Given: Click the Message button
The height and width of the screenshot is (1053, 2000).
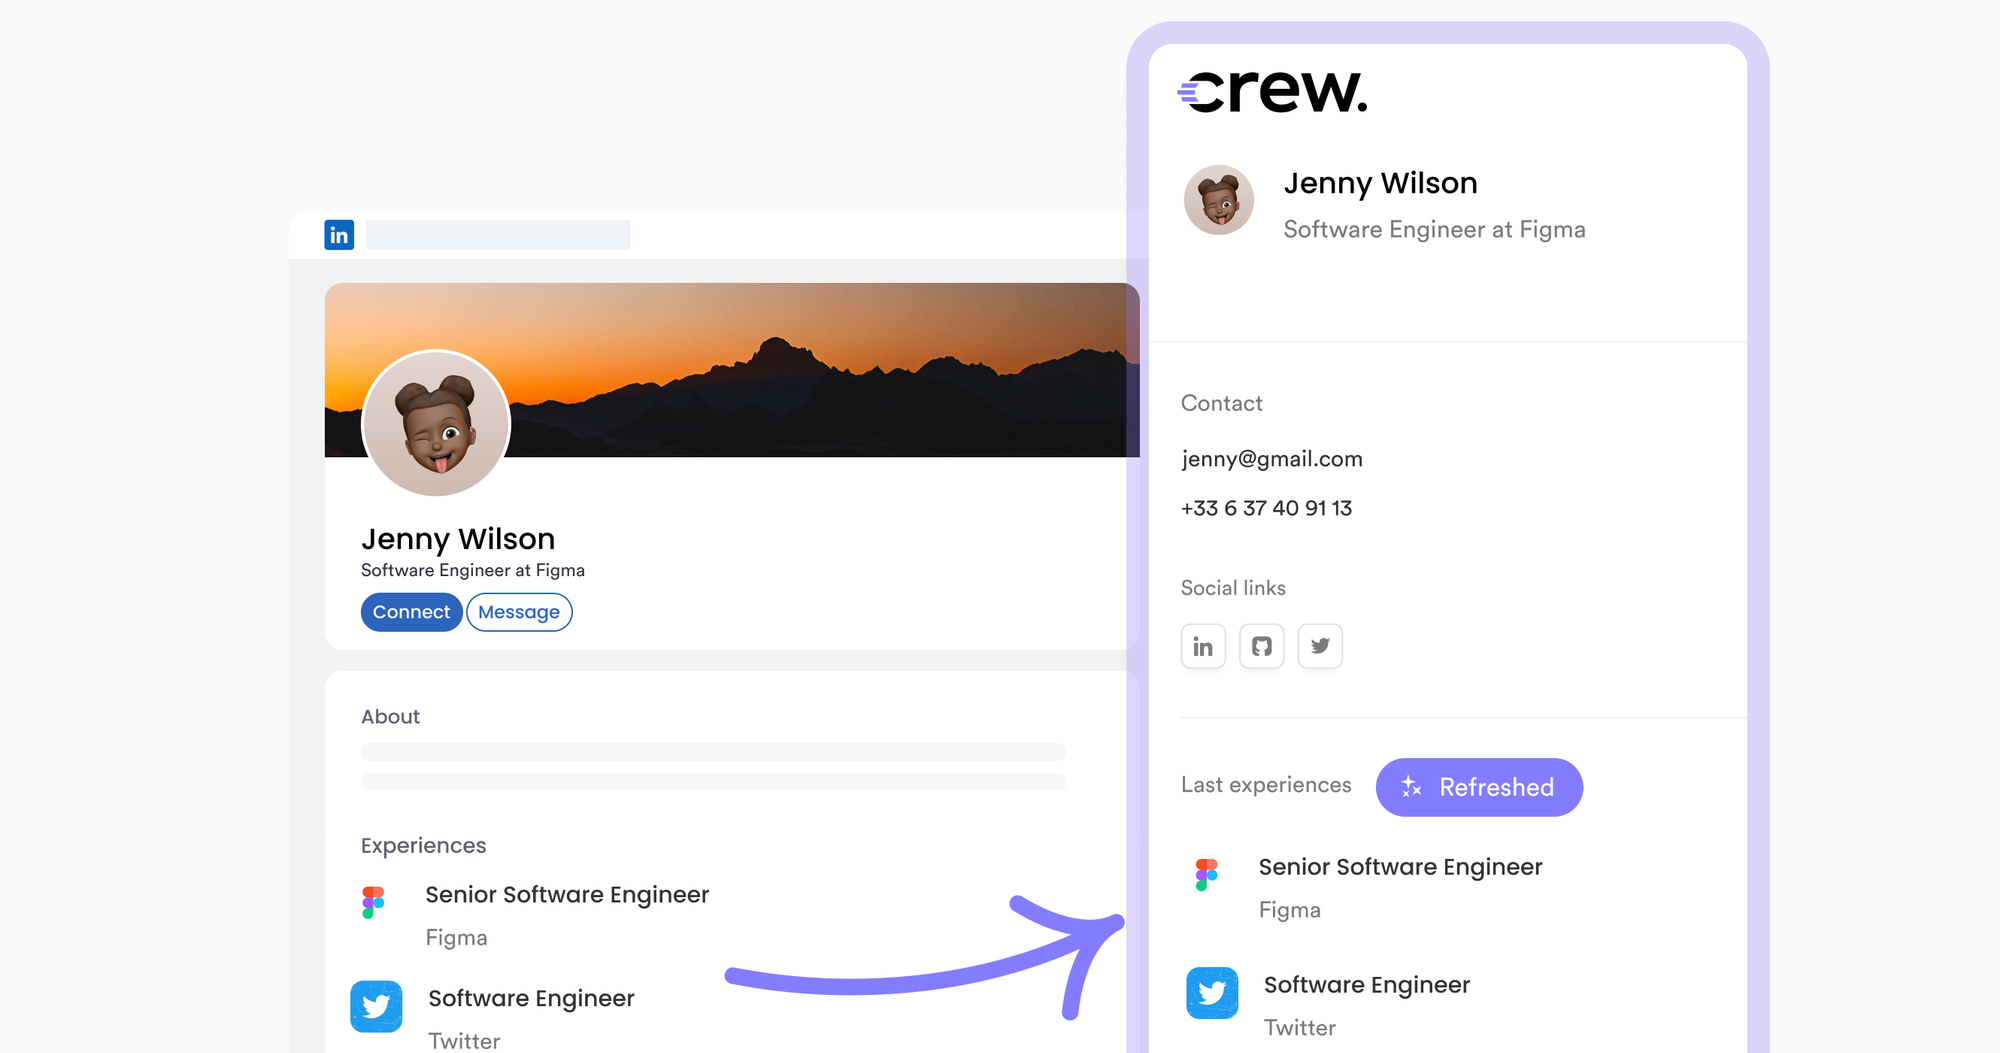Looking at the screenshot, I should [x=519, y=612].
